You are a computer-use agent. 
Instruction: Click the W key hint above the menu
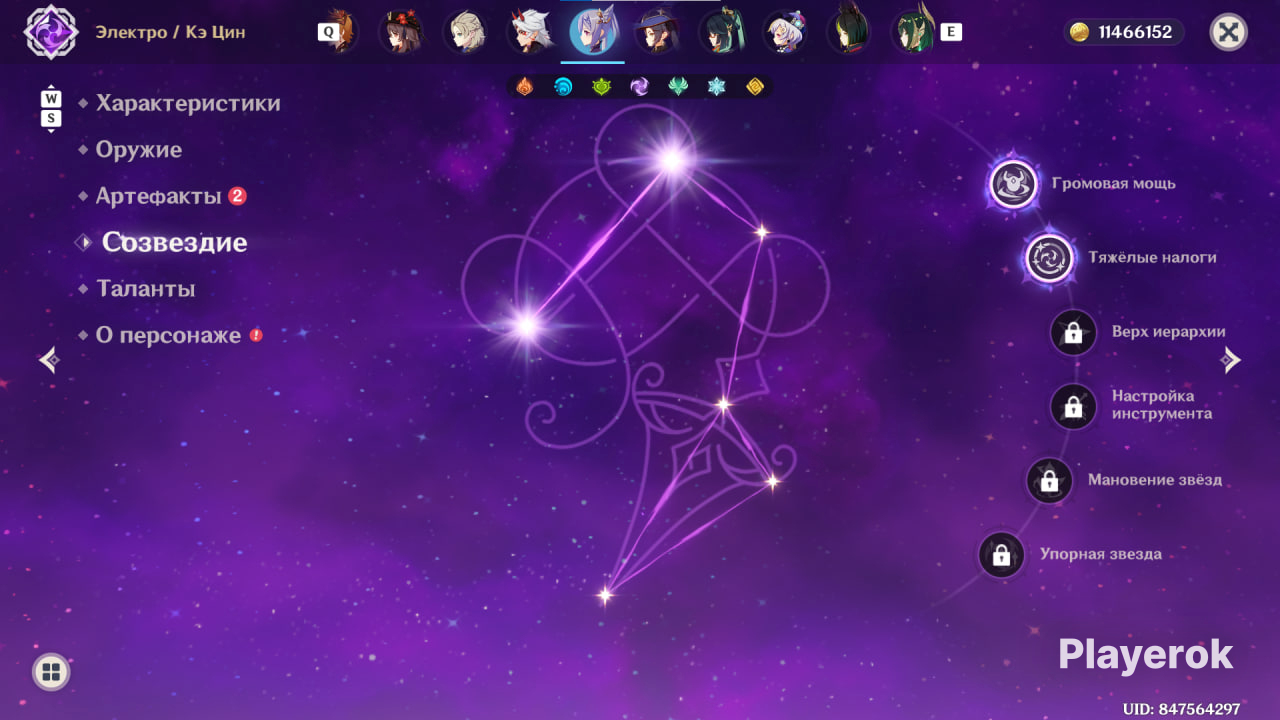[51, 99]
